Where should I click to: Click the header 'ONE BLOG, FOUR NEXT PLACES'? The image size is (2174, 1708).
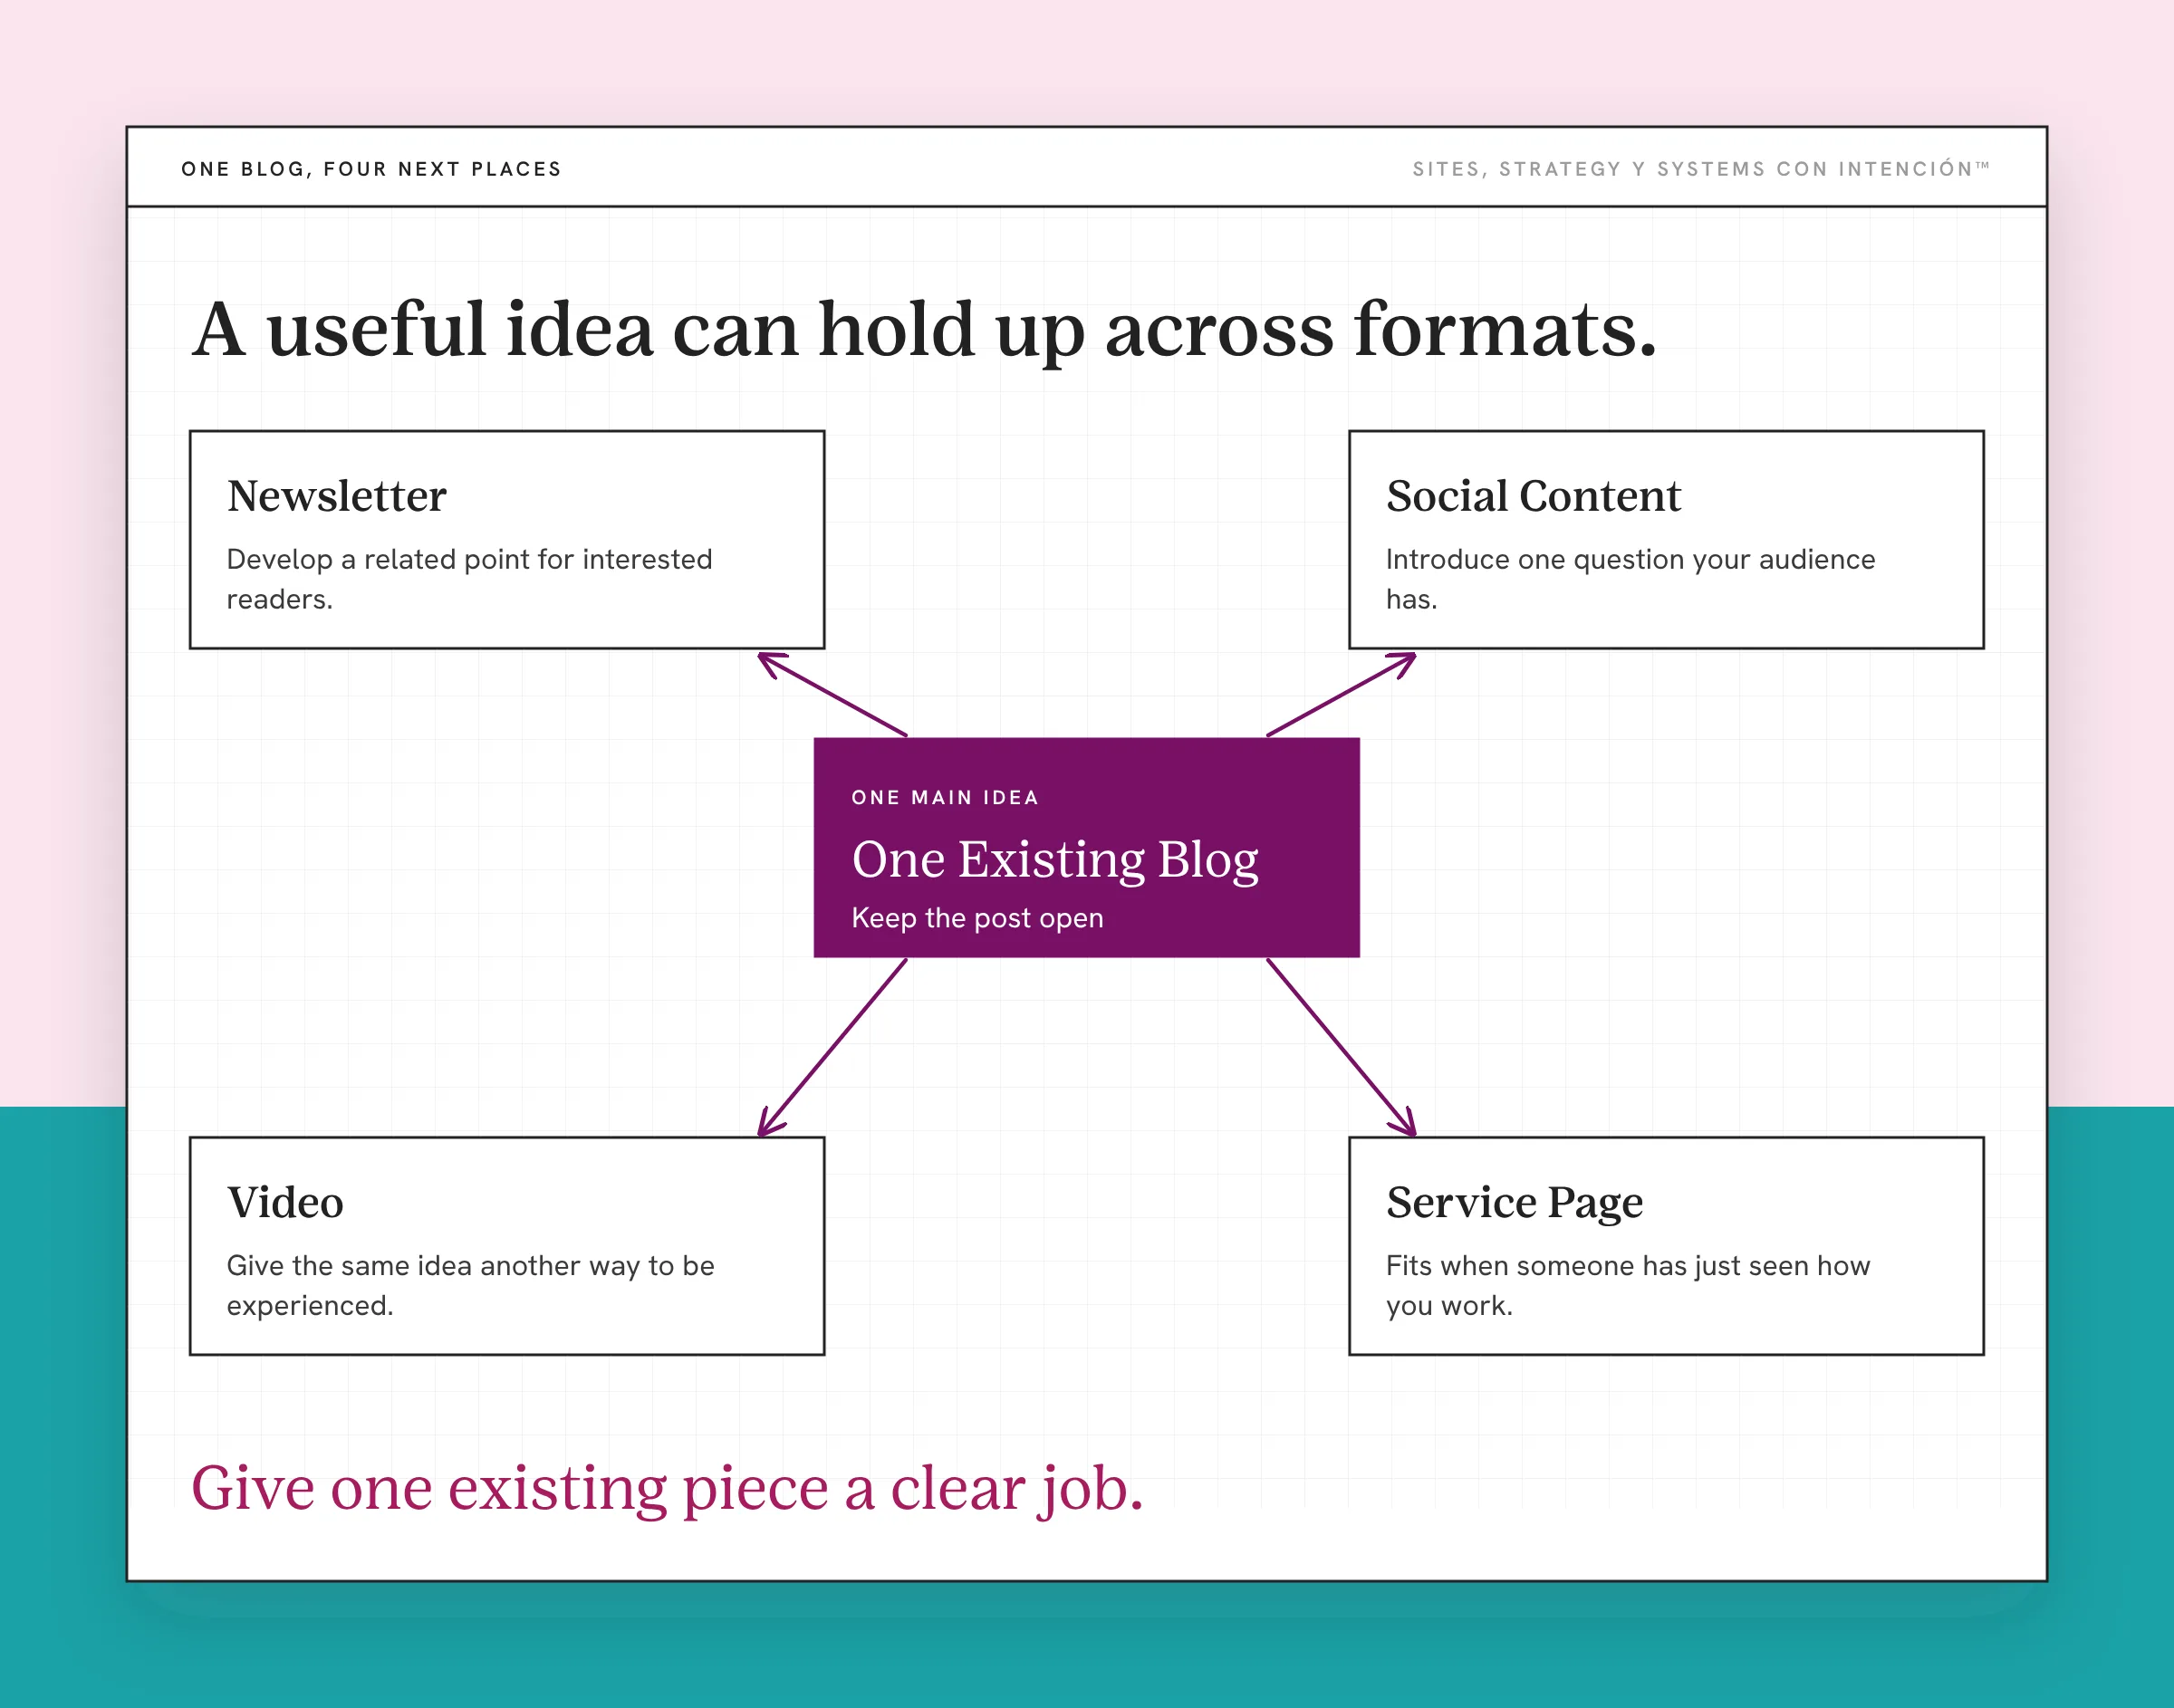[371, 169]
